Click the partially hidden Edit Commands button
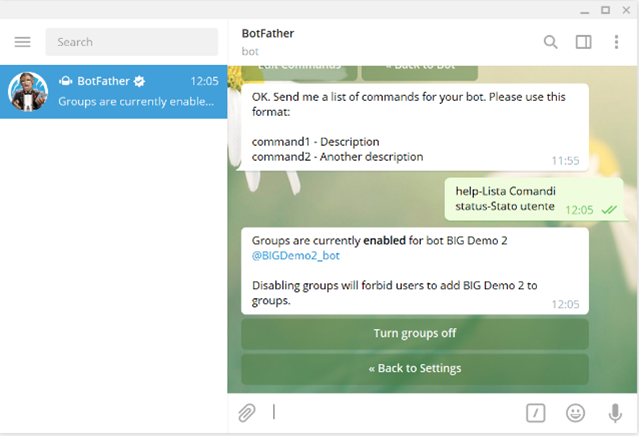 [x=300, y=73]
